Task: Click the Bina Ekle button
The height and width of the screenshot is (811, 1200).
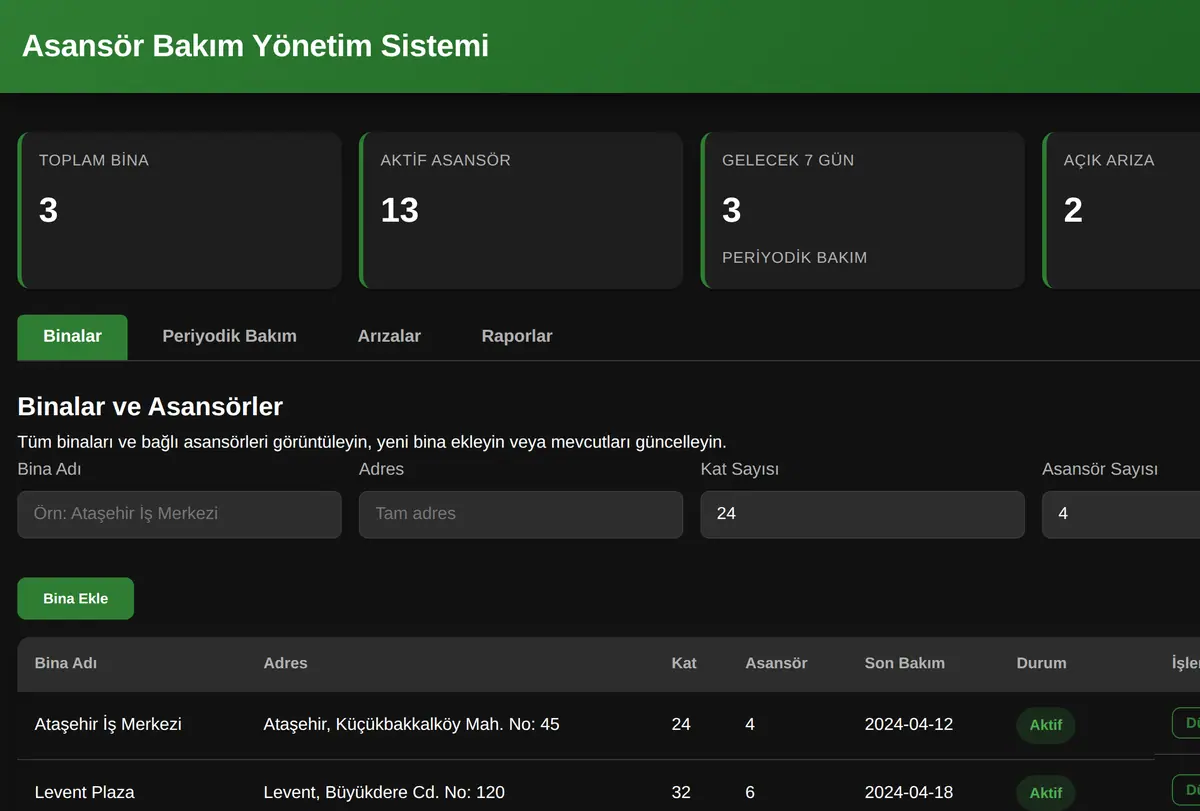Action: pyautogui.click(x=76, y=599)
